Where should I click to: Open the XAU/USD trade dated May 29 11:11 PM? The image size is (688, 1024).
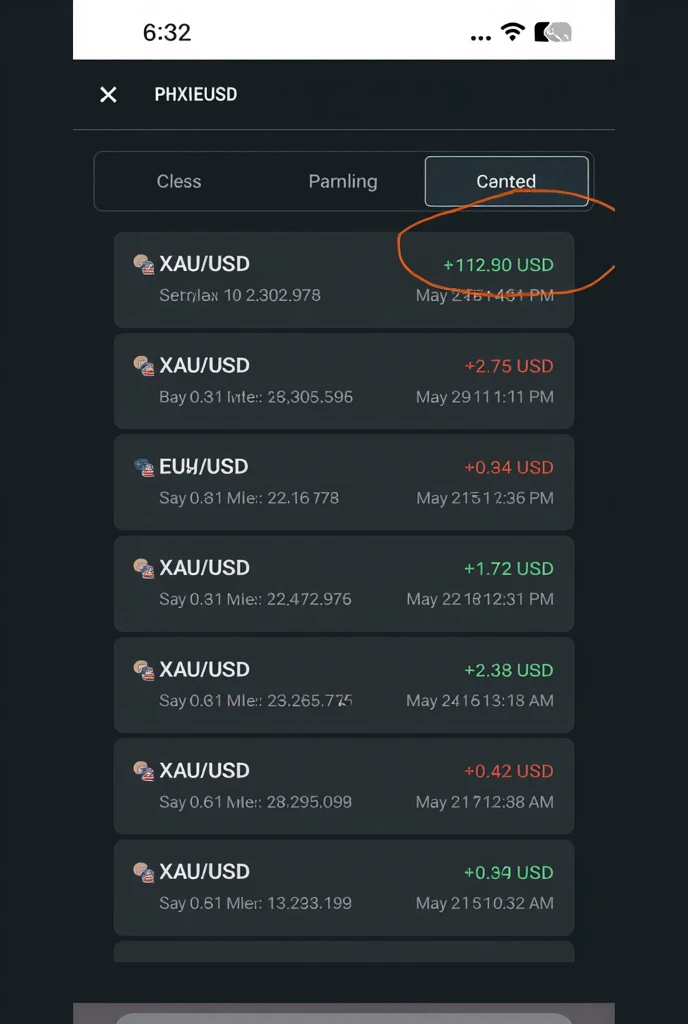[344, 381]
